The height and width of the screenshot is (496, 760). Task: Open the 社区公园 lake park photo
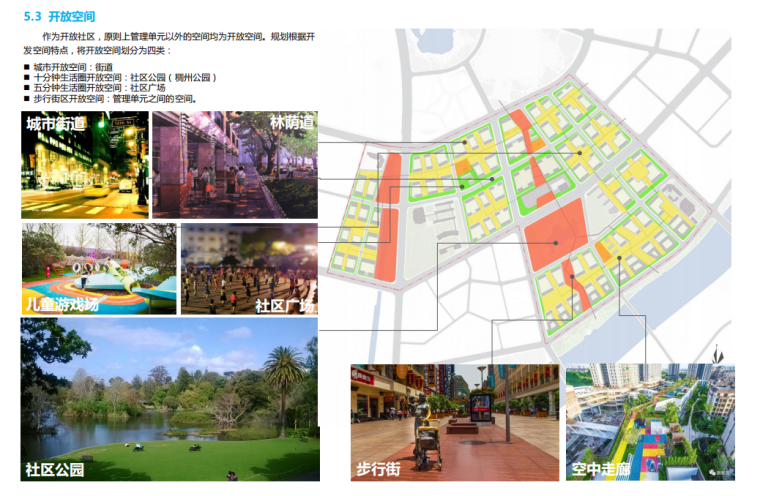point(168,402)
